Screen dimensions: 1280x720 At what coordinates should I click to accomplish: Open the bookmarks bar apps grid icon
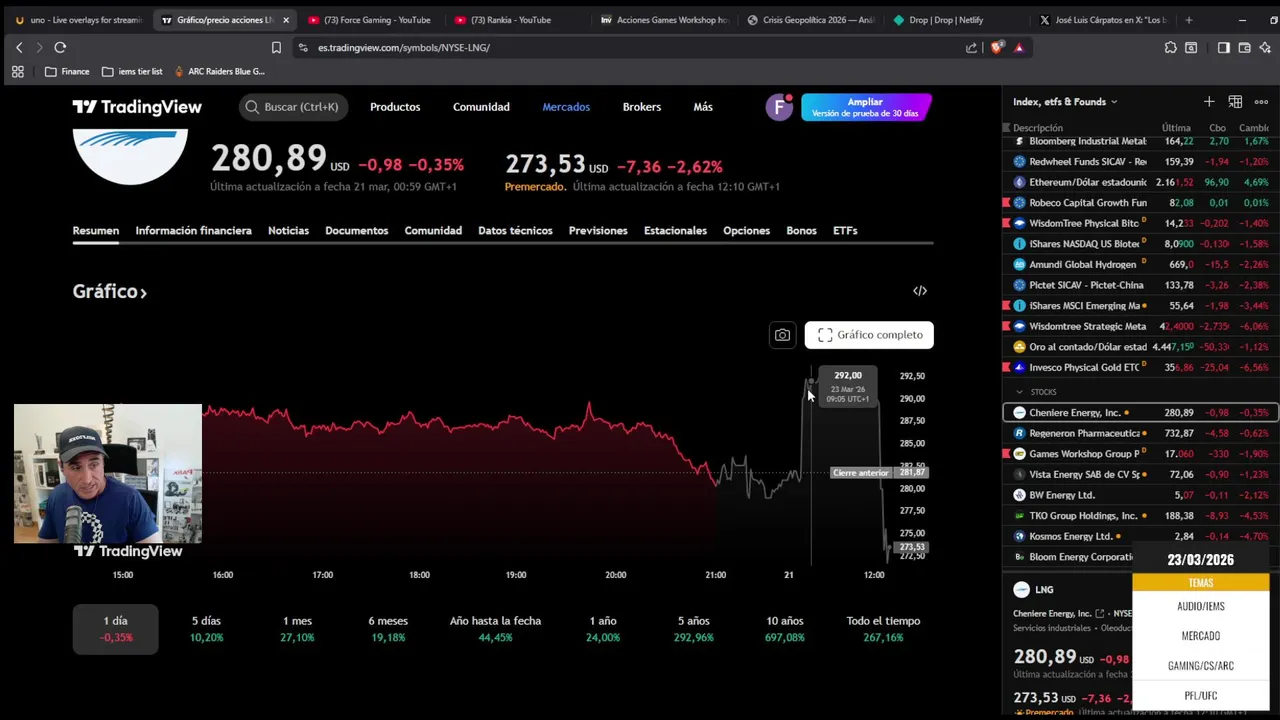pos(17,71)
